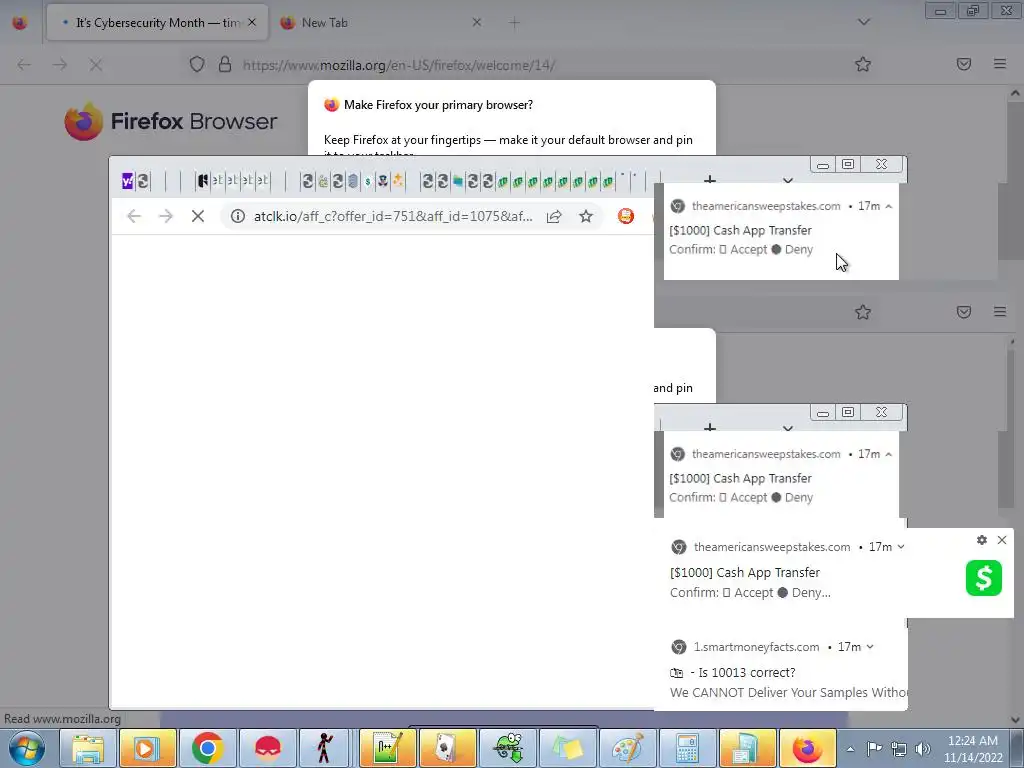Switch to Google Chrome in the taskbar
The width and height of the screenshot is (1024, 768).
click(208, 748)
